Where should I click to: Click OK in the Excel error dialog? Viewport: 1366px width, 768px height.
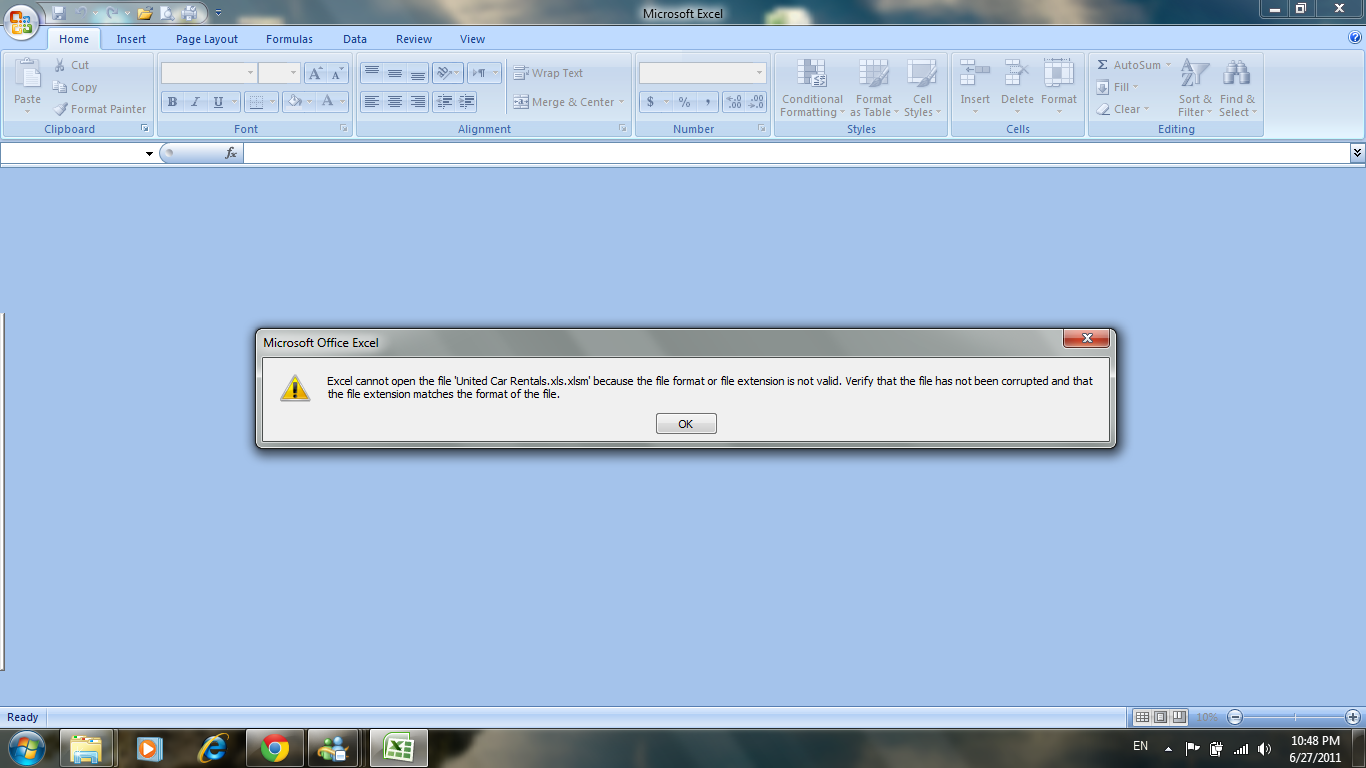tap(686, 424)
